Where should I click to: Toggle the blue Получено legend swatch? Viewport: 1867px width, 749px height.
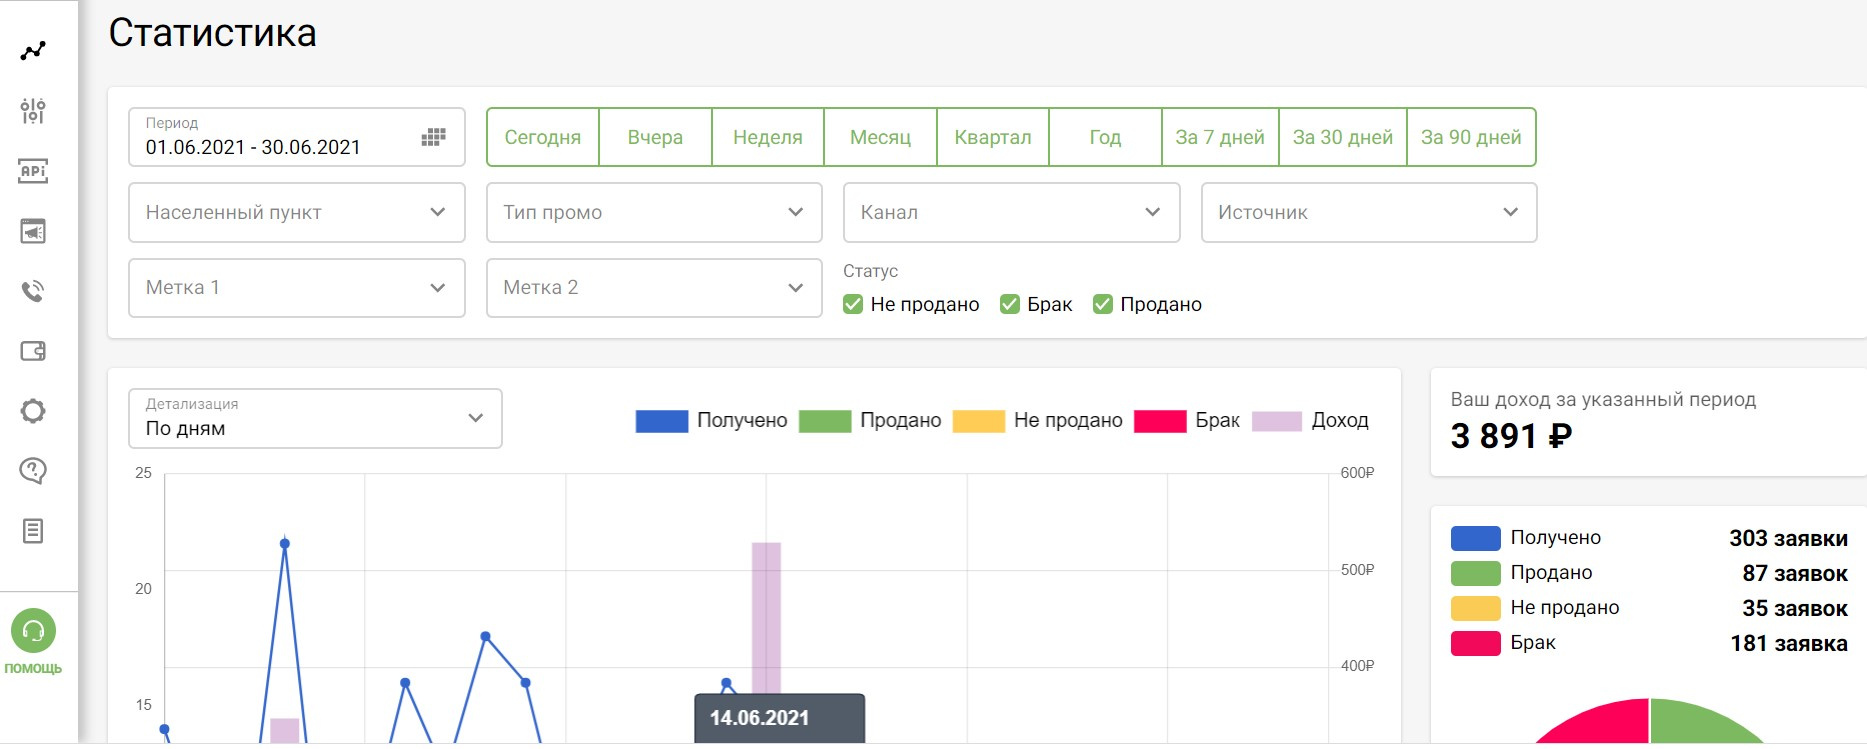click(662, 421)
